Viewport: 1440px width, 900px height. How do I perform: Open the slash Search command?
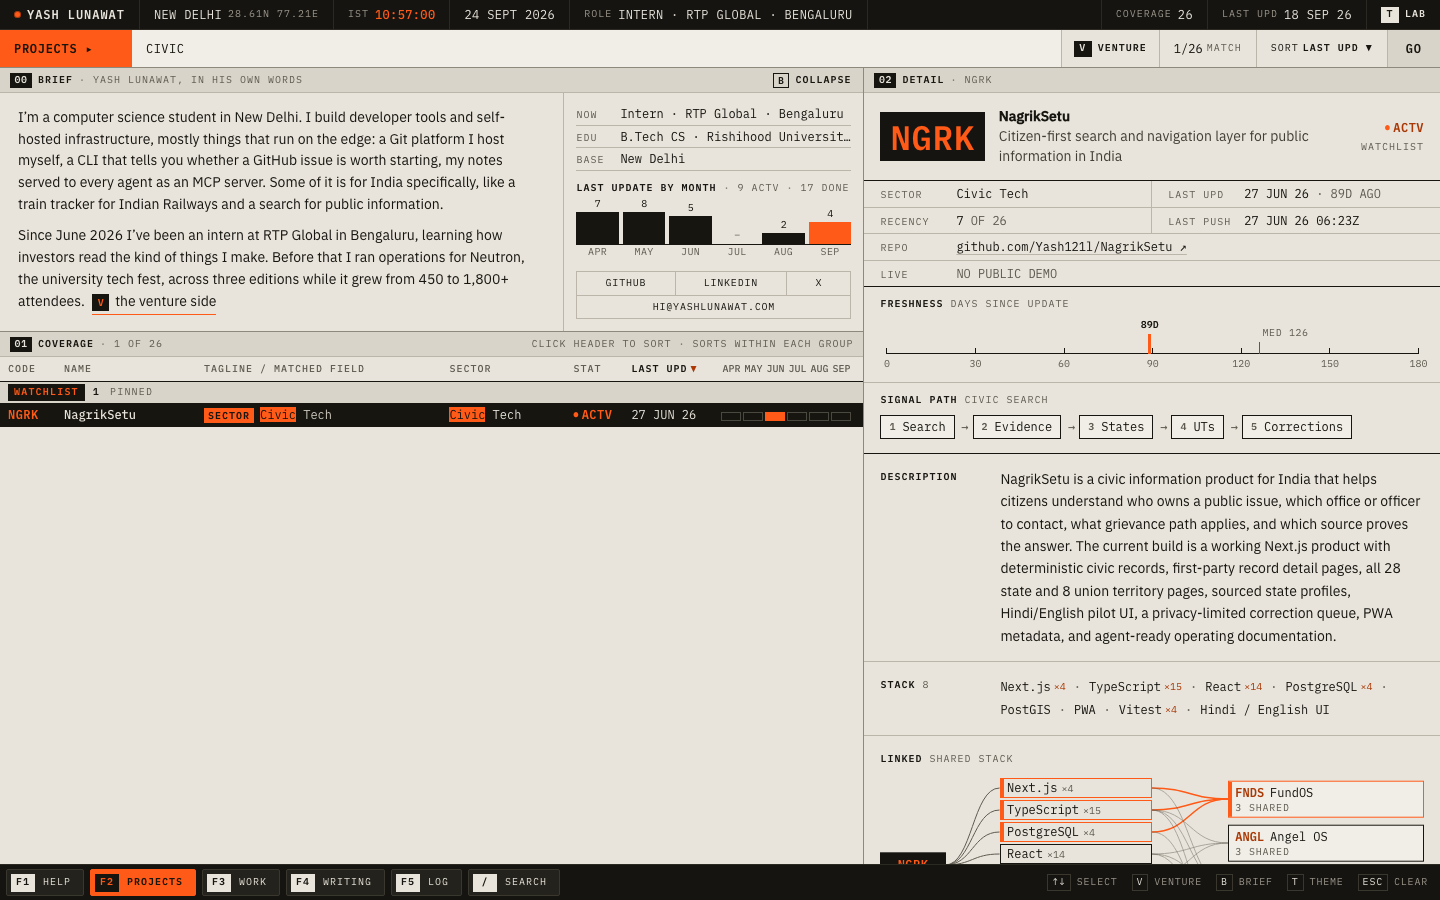point(514,882)
